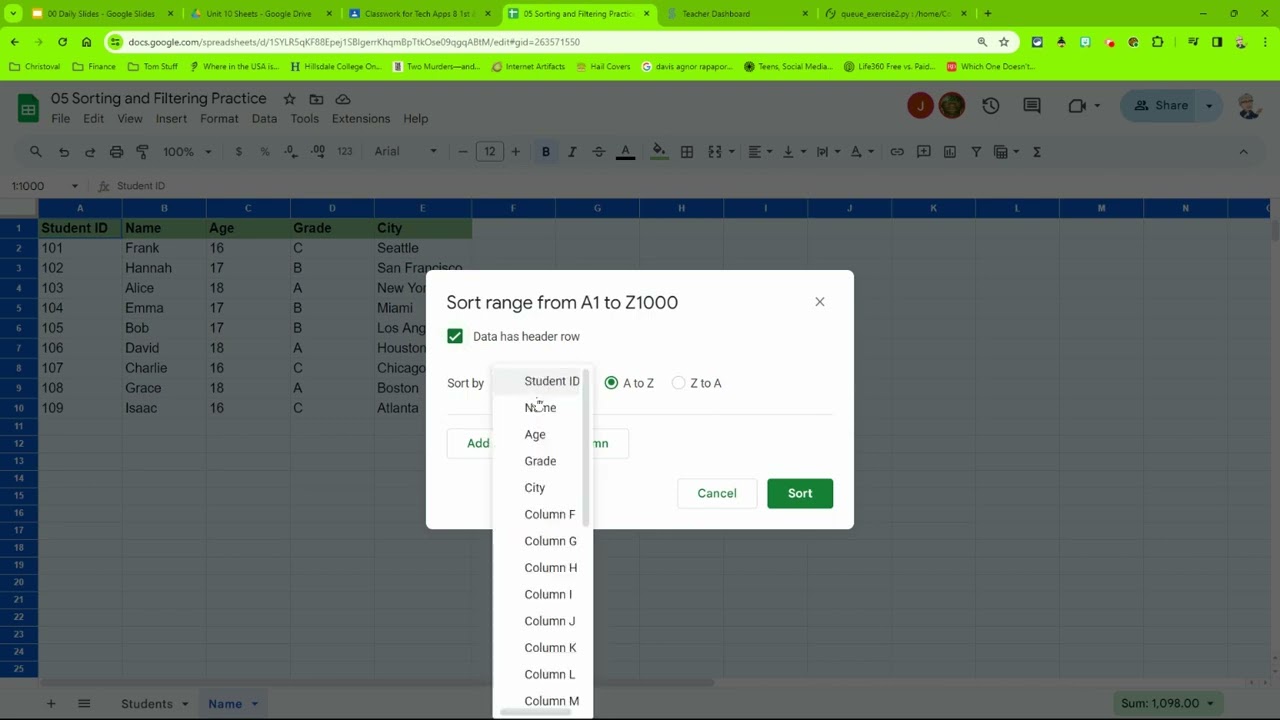Apply currency format dollar icon
Image resolution: width=1280 pixels, height=720 pixels.
click(x=238, y=152)
